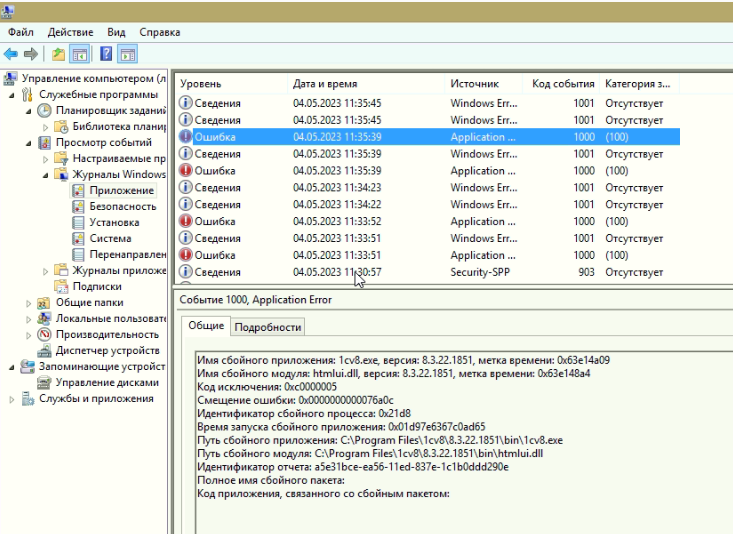The width and height of the screenshot is (733, 534).
Task: Click the Диспетчер устройств icon
Action: [44, 351]
